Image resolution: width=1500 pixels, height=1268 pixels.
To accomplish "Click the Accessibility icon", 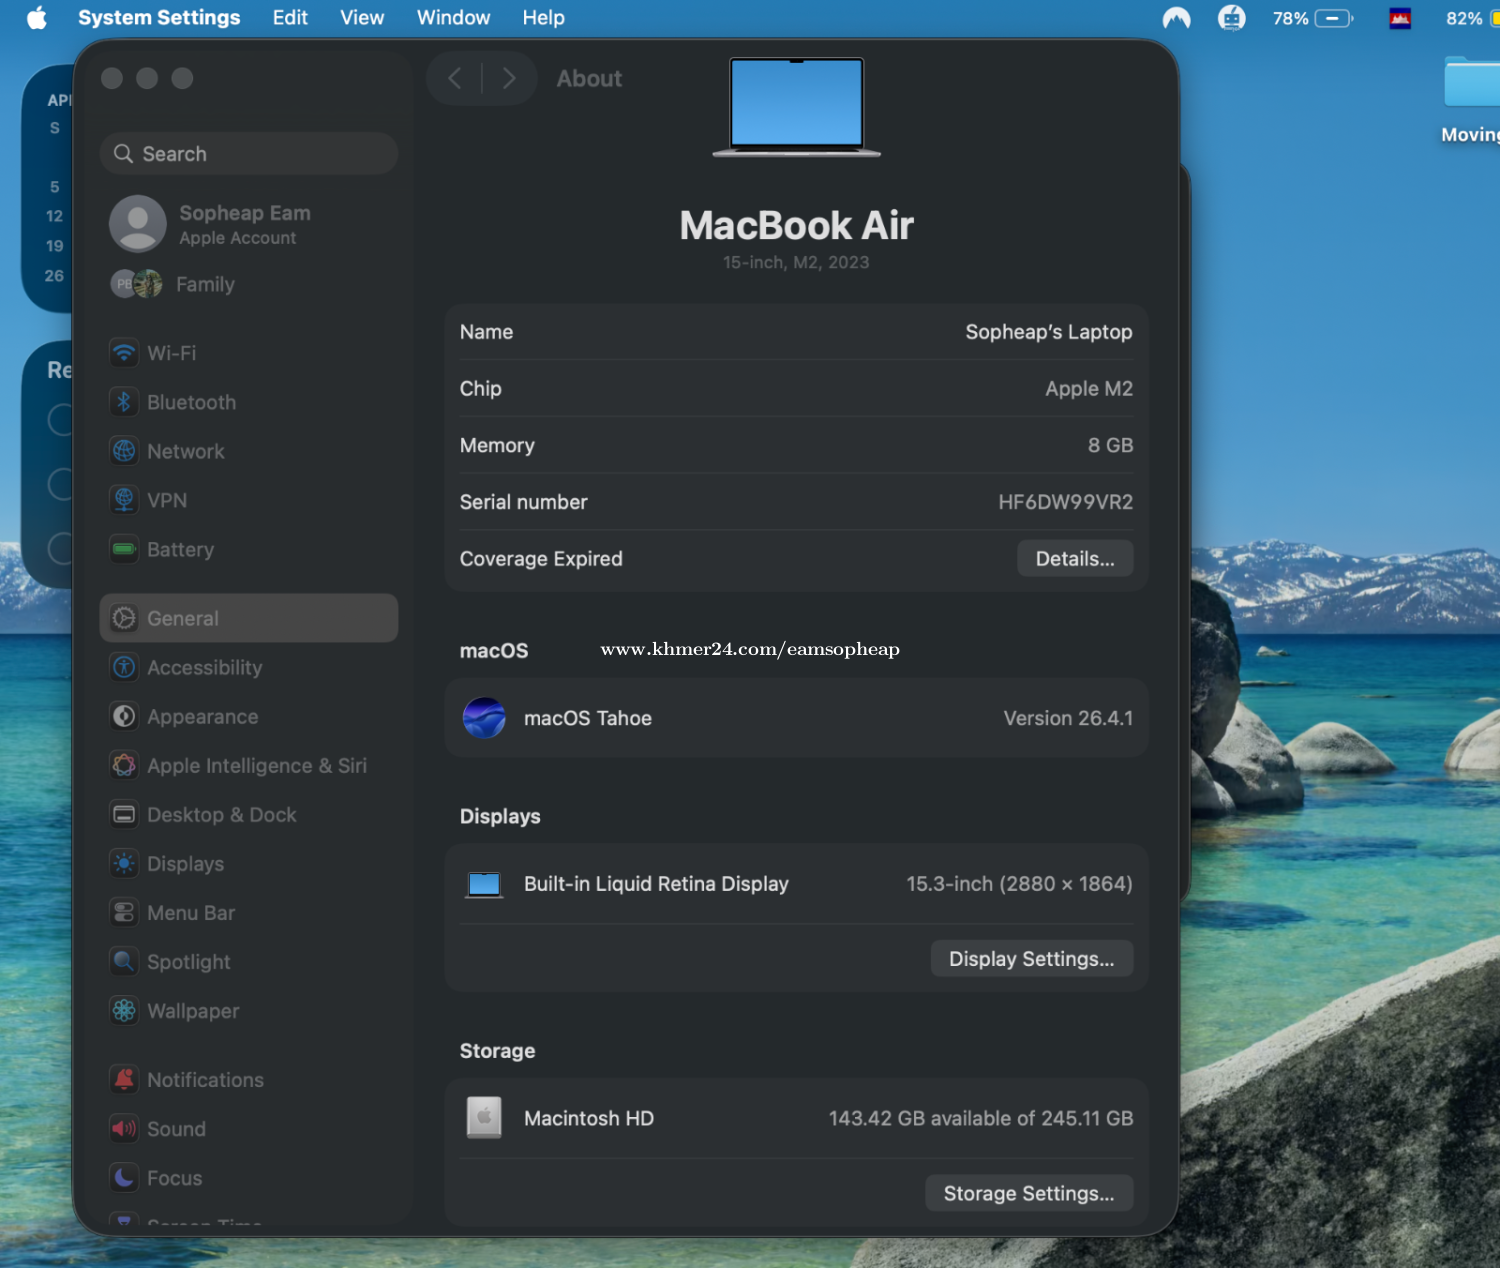I will (124, 667).
